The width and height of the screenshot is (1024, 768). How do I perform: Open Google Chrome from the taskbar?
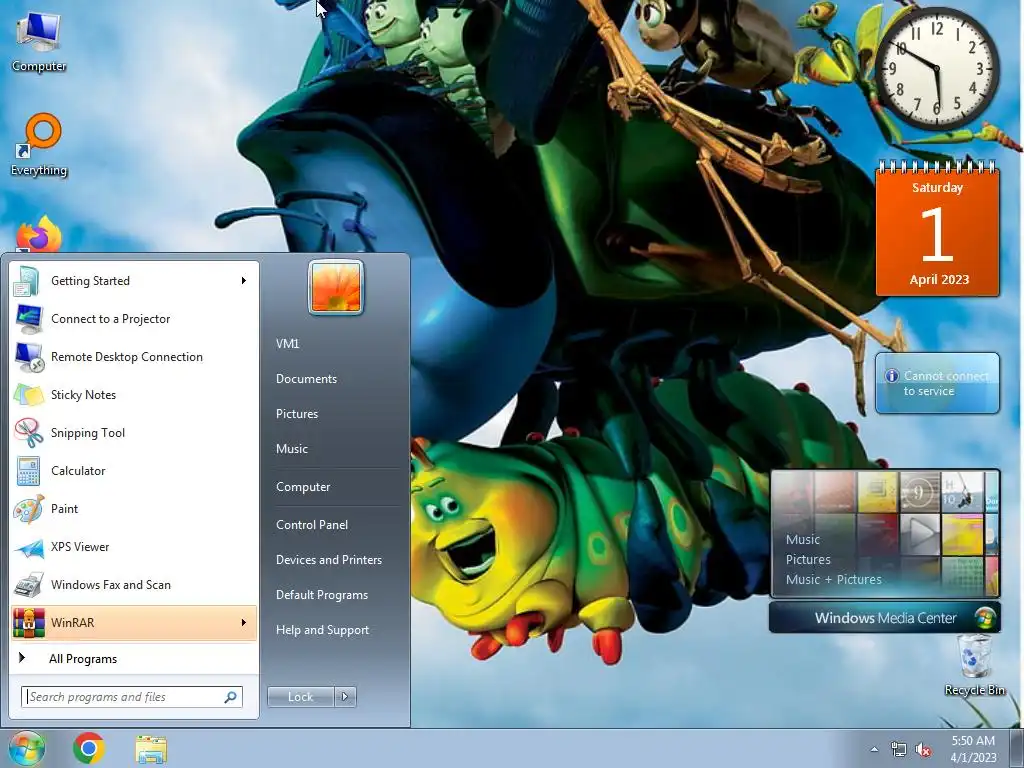(x=89, y=748)
